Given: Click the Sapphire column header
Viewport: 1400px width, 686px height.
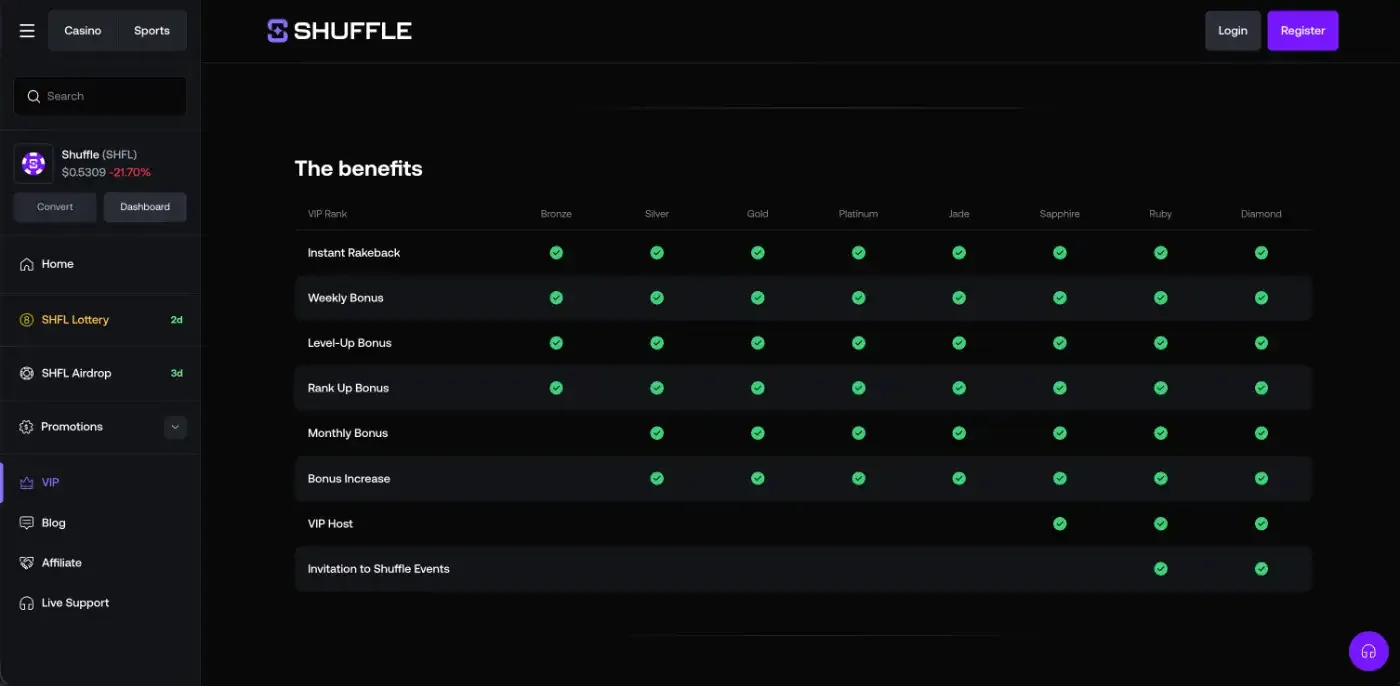Looking at the screenshot, I should [1060, 214].
